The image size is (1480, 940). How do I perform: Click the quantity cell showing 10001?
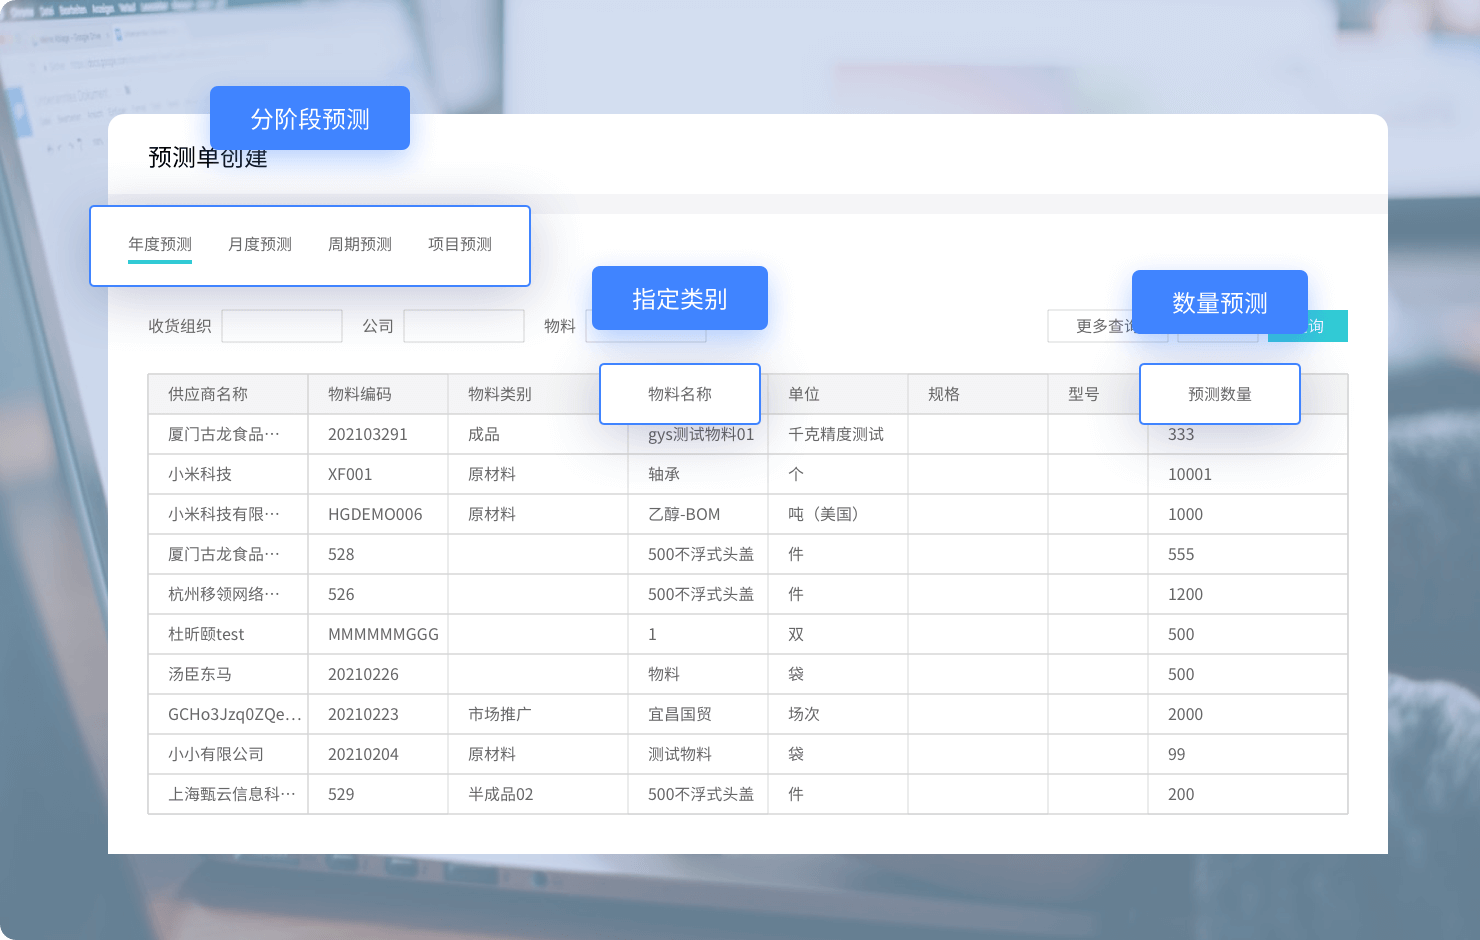point(1189,474)
